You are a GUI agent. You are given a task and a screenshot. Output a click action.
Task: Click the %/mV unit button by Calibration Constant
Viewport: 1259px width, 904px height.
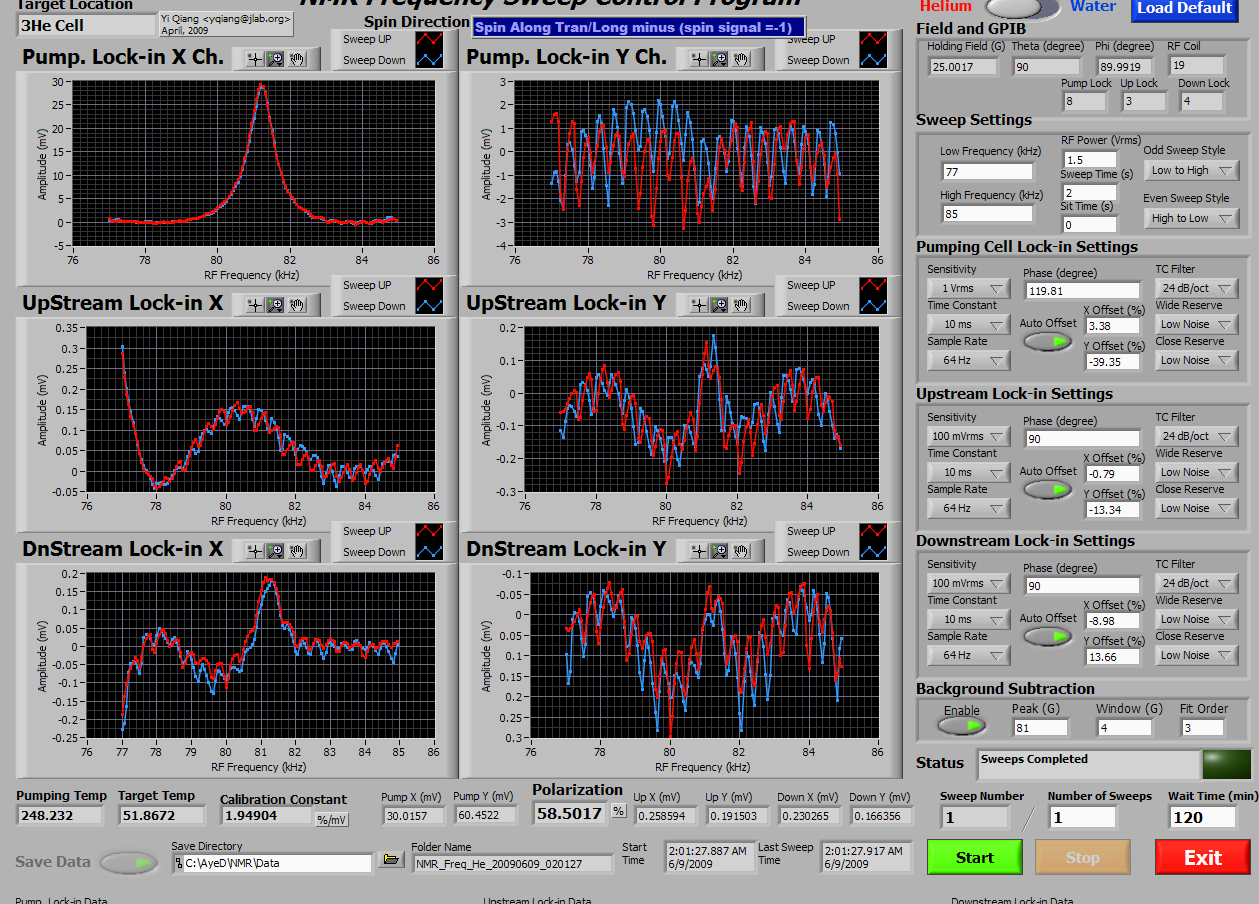pyautogui.click(x=330, y=820)
